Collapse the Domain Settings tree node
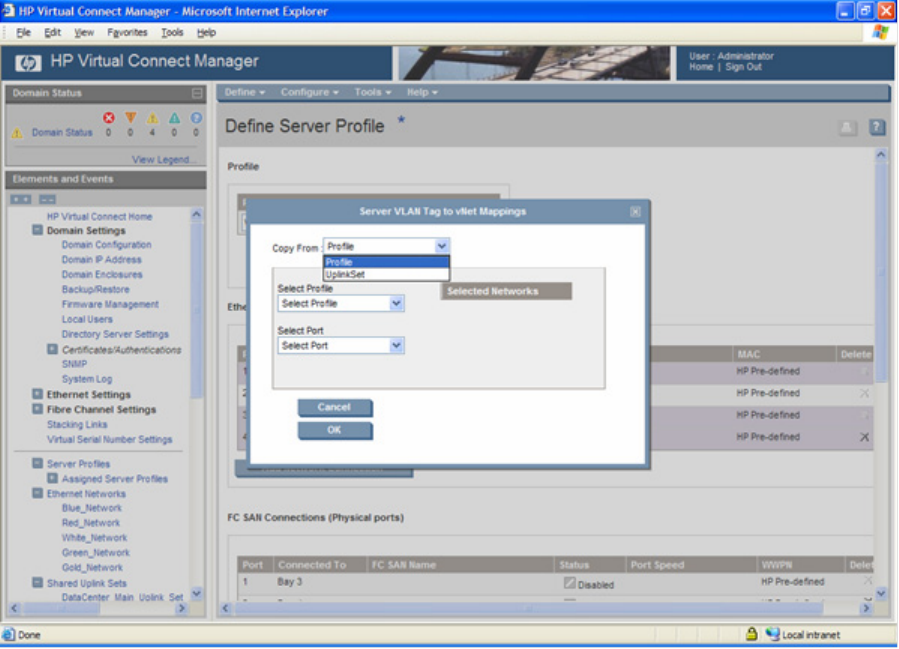899x649 pixels. (37, 230)
